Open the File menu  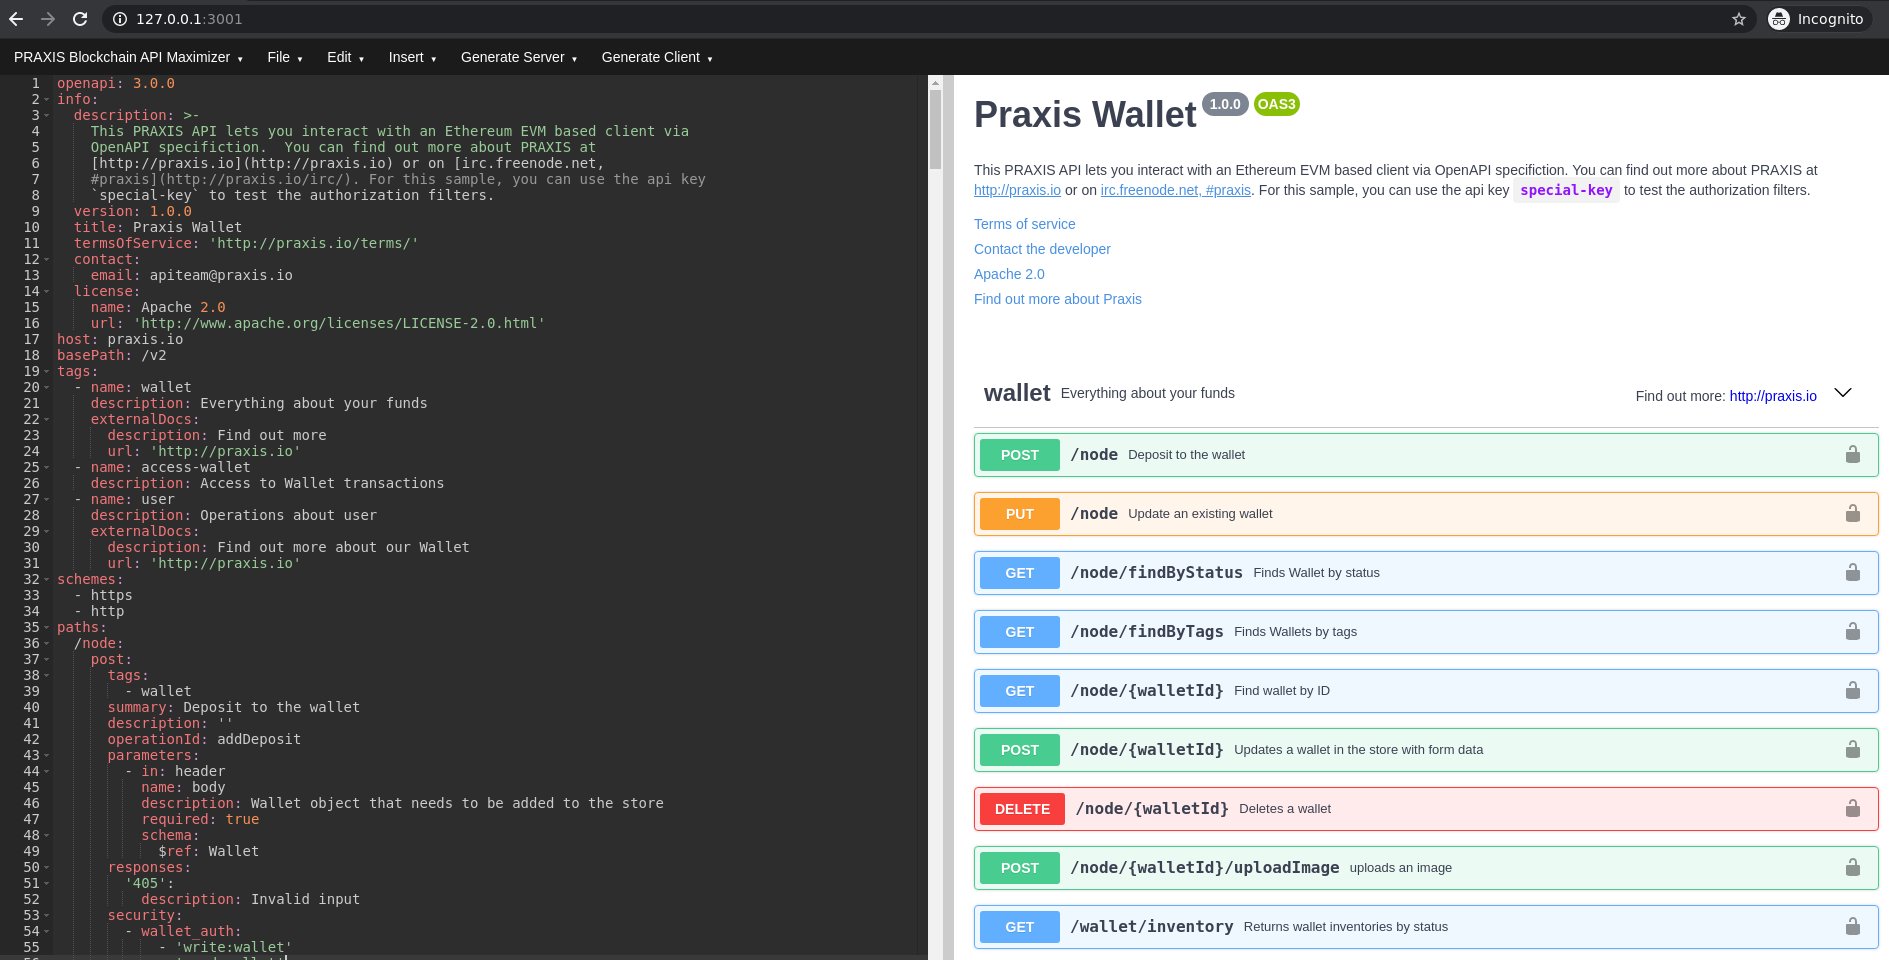[285, 57]
